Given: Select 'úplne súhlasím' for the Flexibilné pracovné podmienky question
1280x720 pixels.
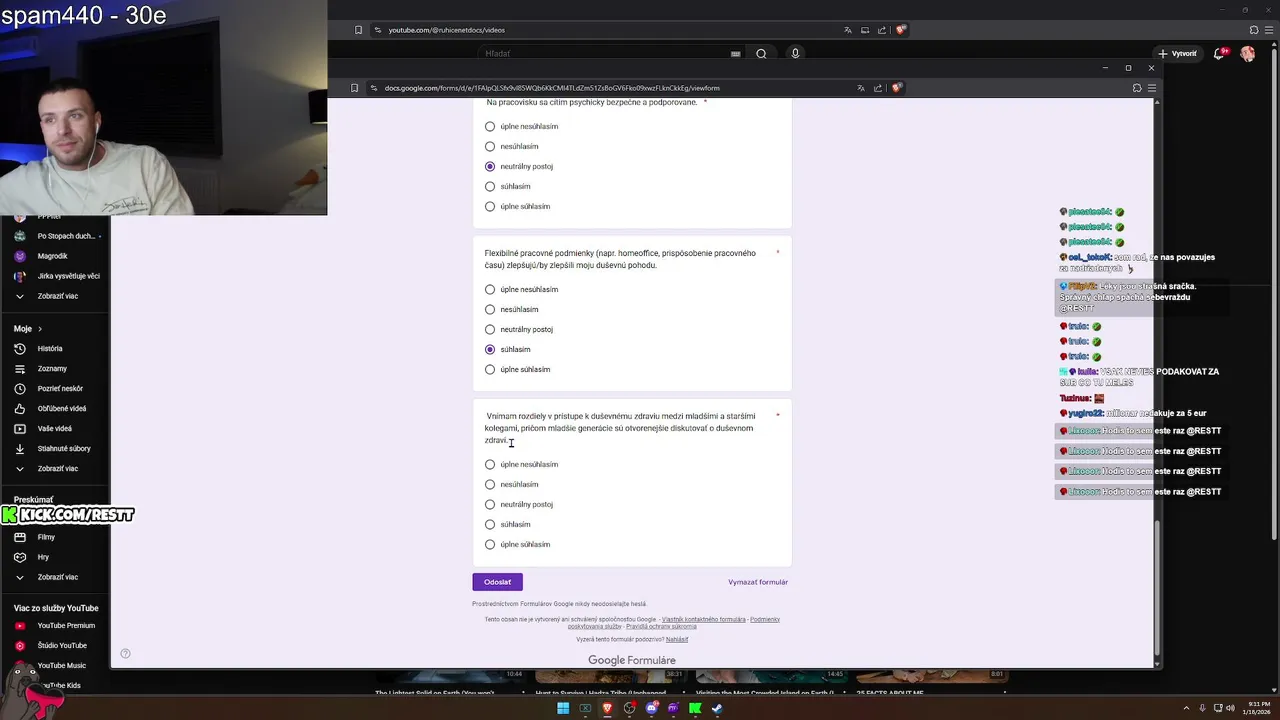Looking at the screenshot, I should pos(490,369).
